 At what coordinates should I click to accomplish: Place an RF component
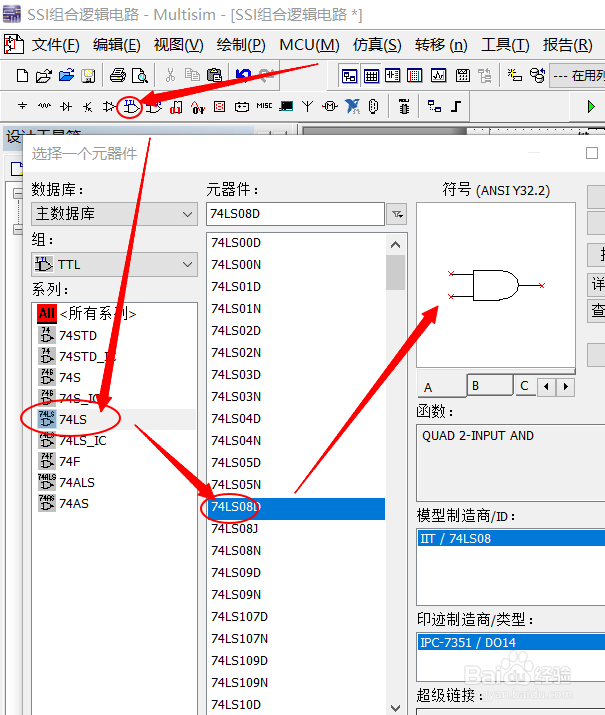(308, 107)
